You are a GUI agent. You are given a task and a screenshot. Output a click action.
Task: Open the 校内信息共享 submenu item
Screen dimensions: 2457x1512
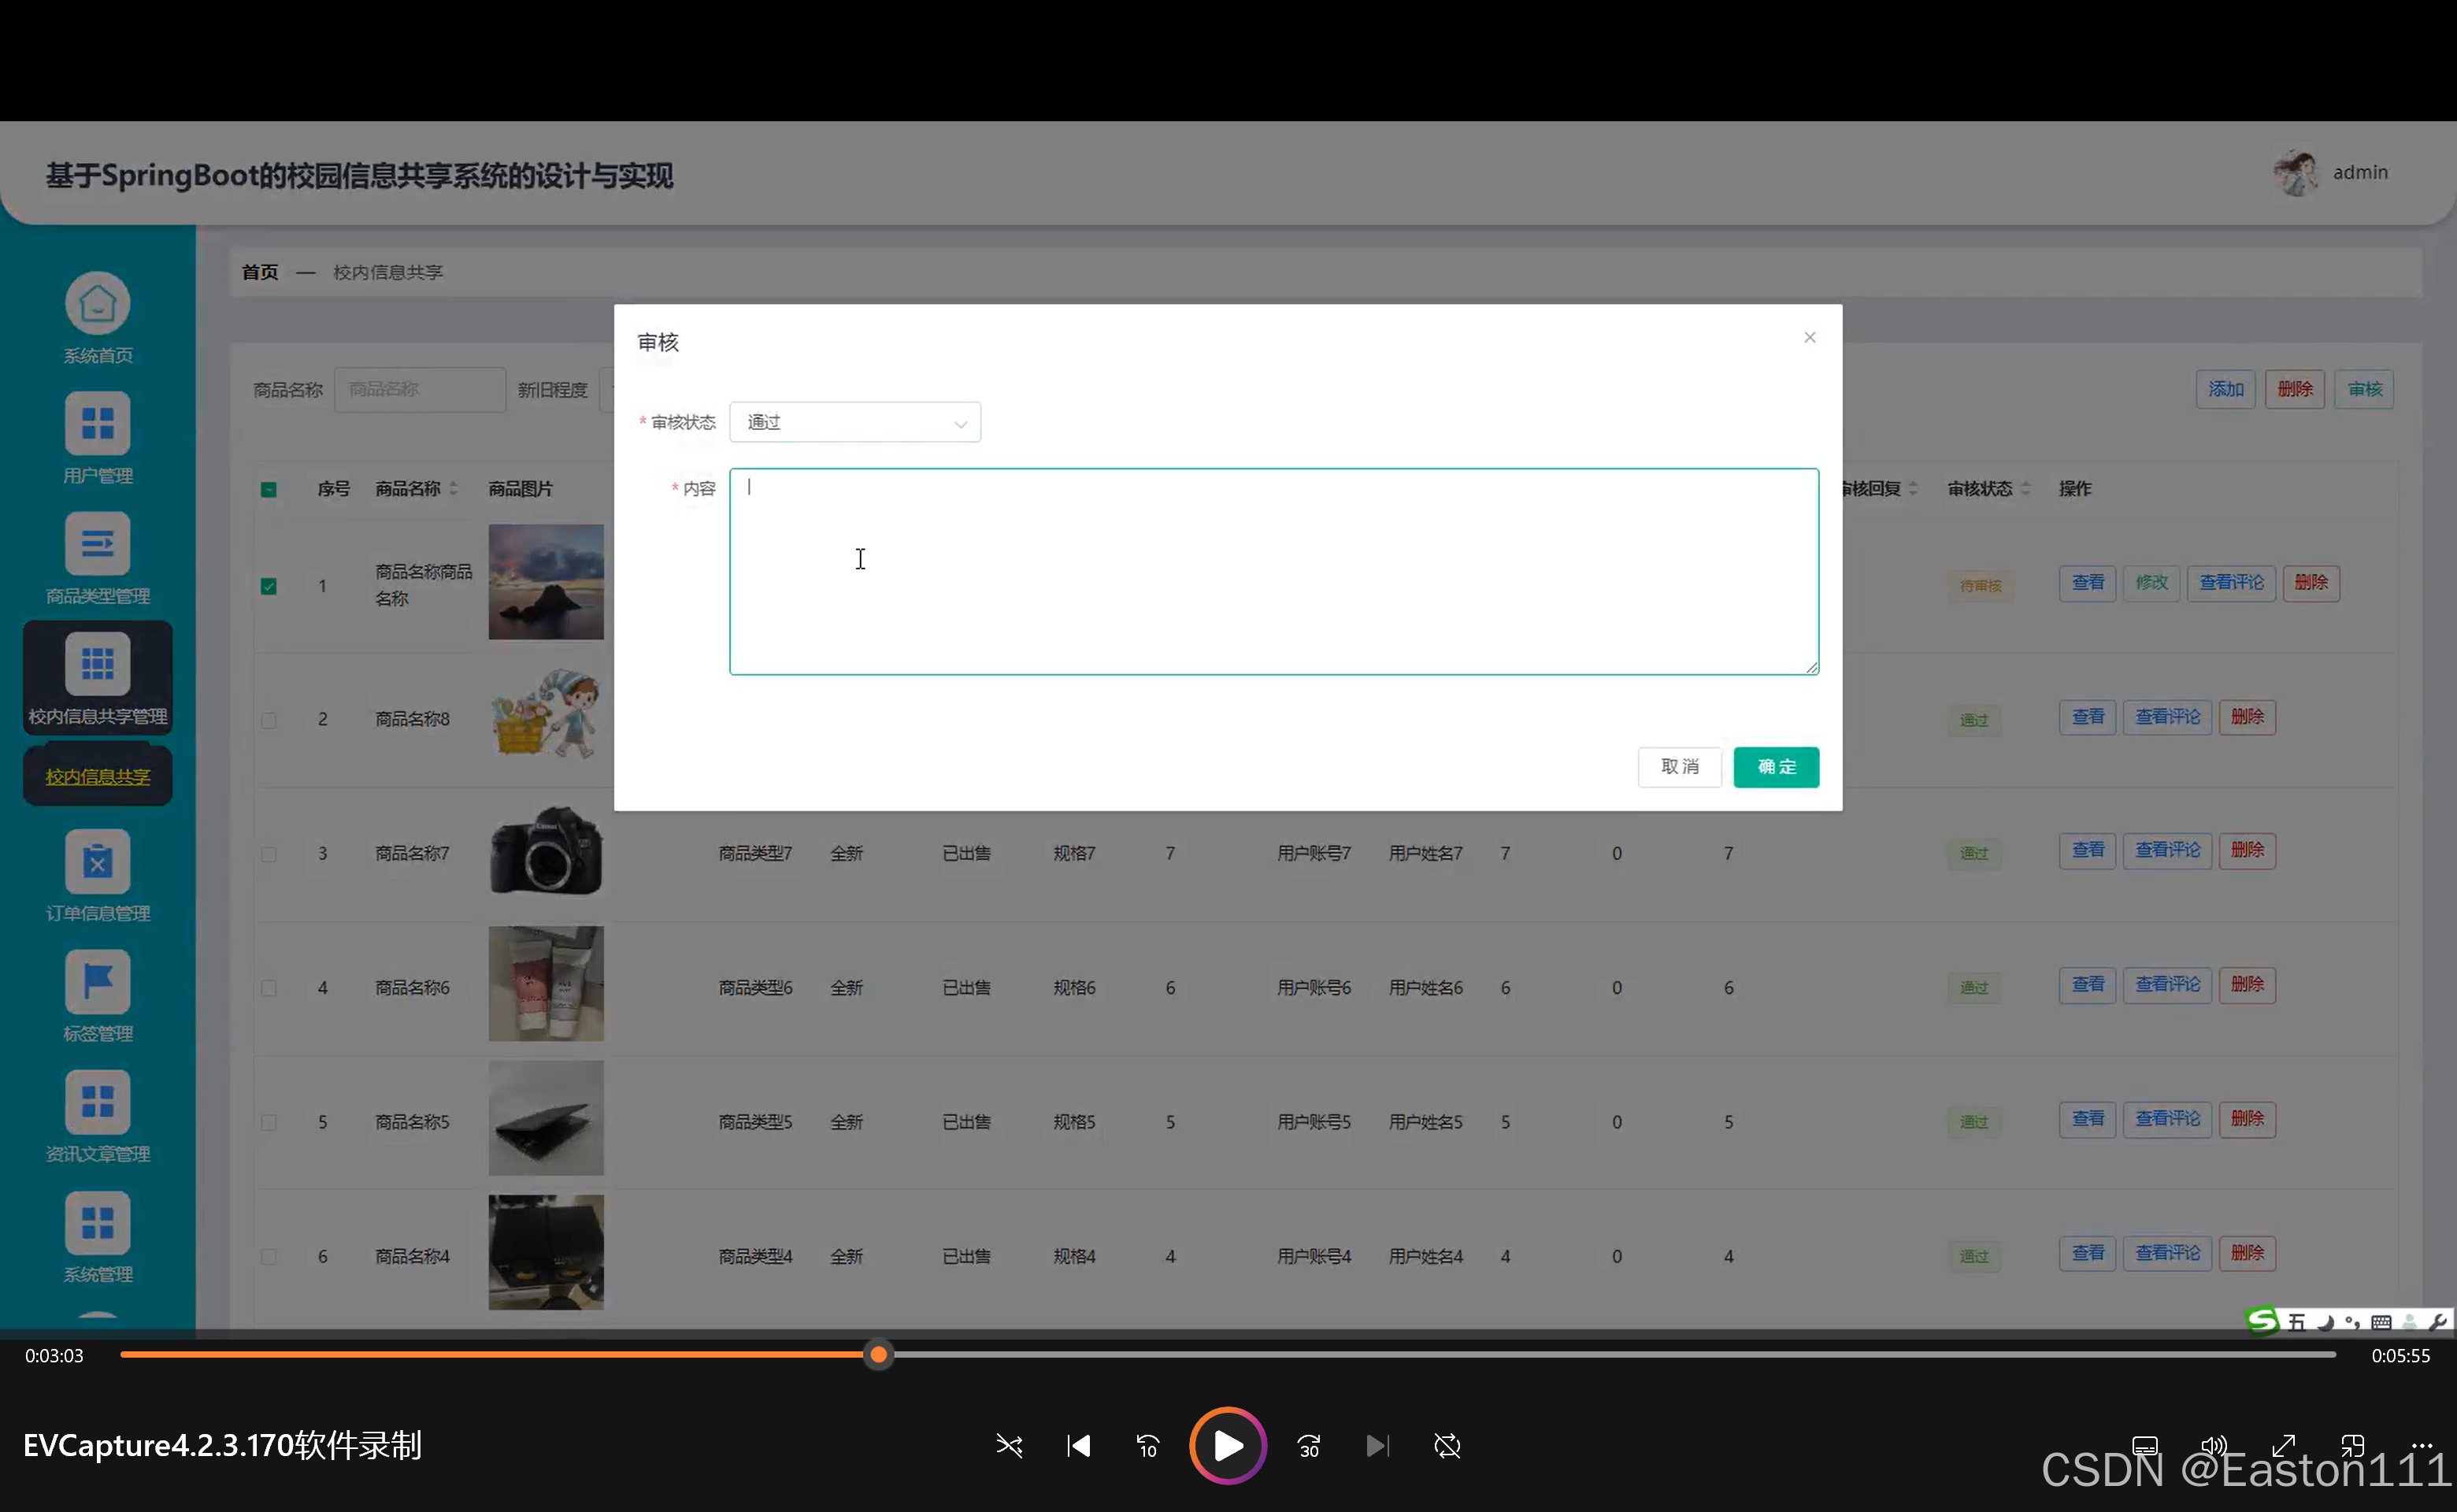[97, 777]
